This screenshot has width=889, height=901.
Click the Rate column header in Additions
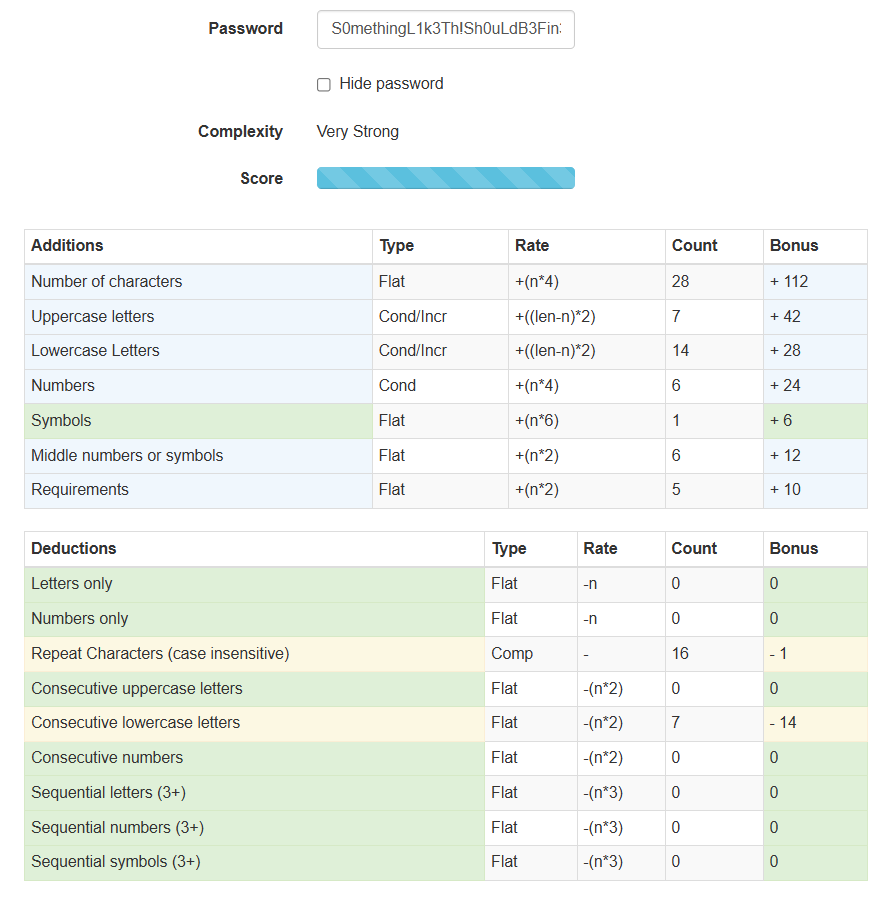[532, 246]
